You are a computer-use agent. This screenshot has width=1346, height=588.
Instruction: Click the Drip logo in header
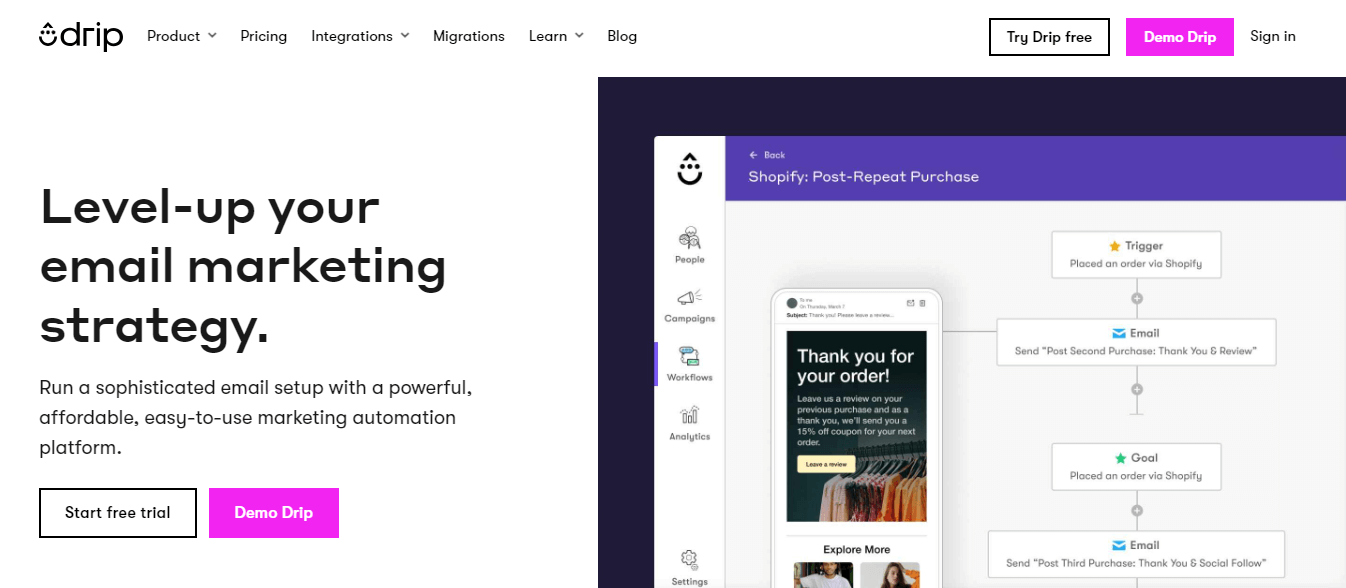click(x=81, y=36)
